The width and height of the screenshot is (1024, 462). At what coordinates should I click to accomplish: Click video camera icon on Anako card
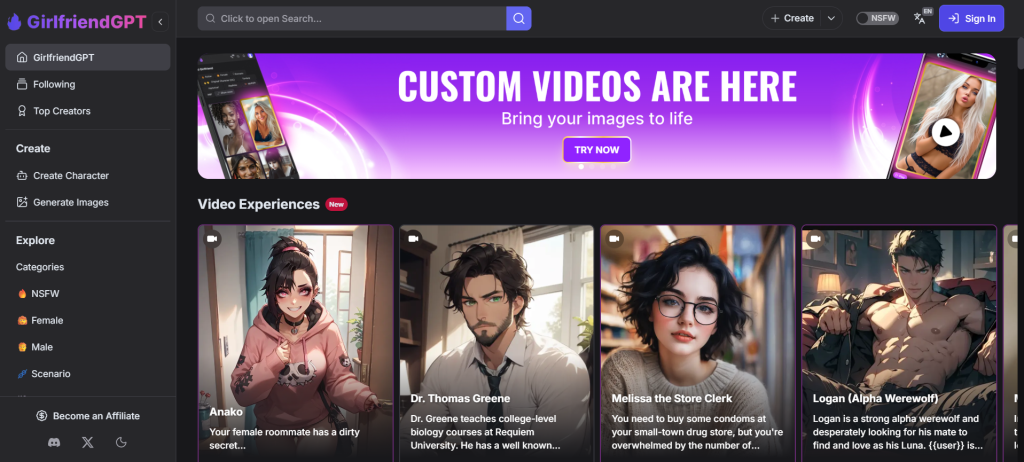point(212,239)
